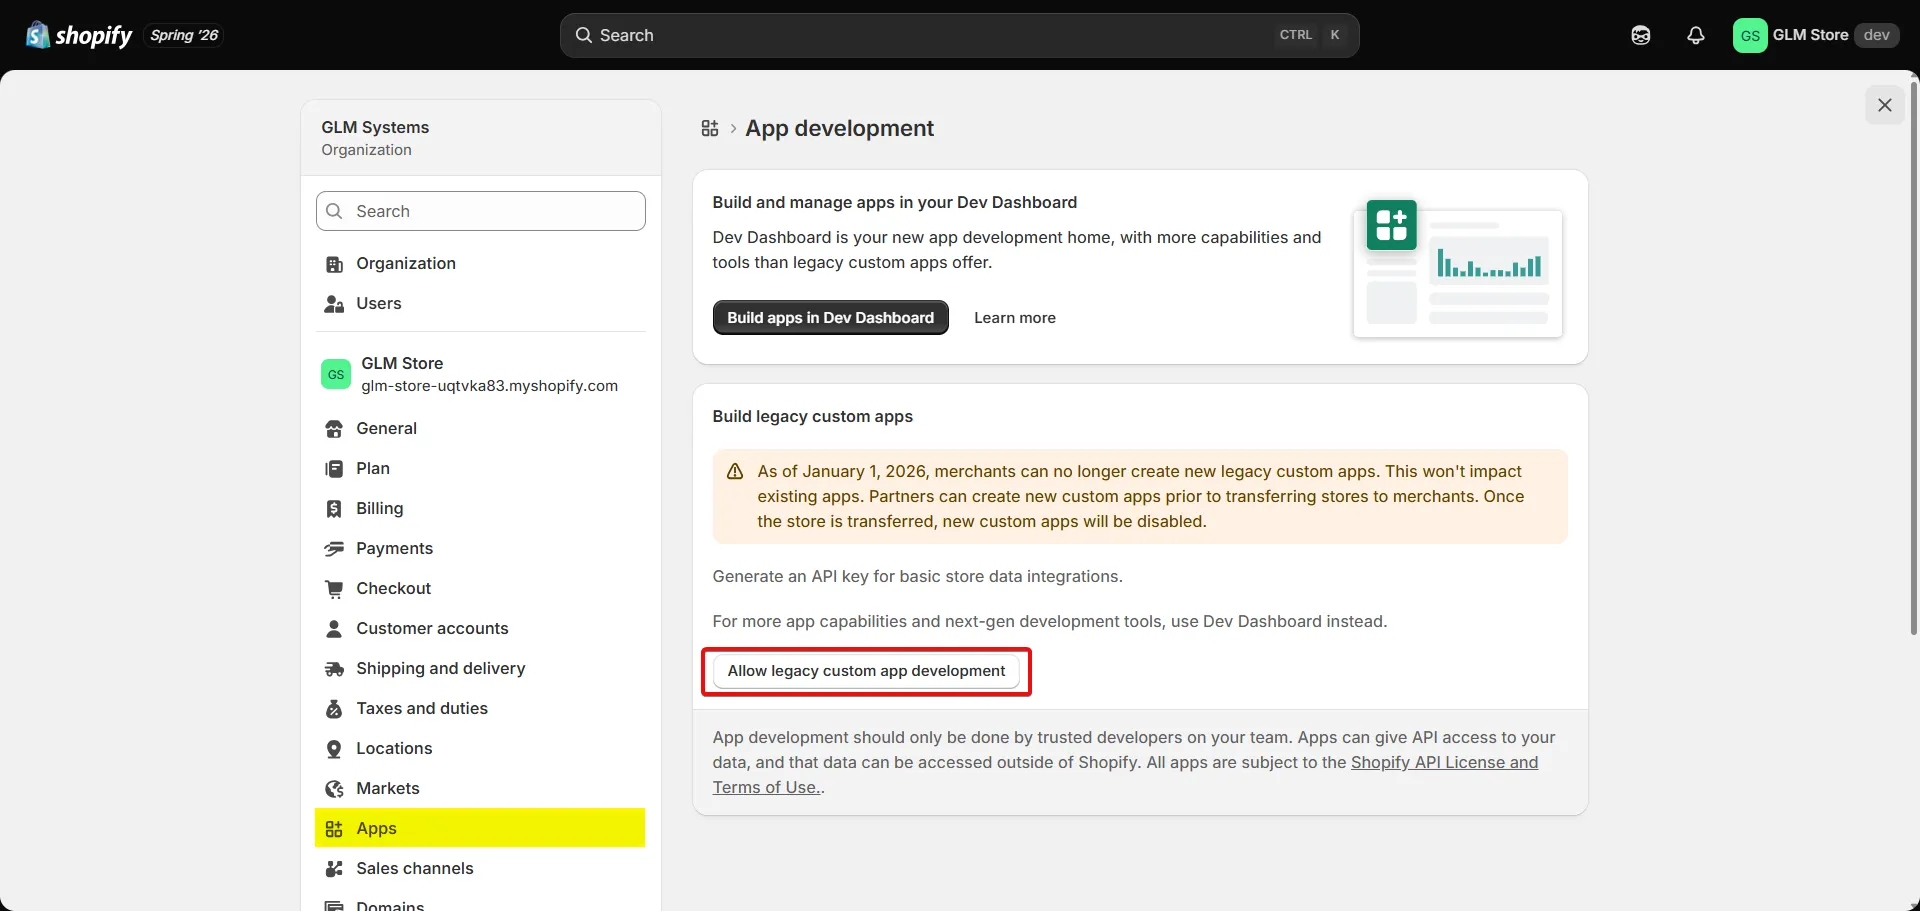Click the General storefront icon
1920x911 pixels.
(334, 429)
